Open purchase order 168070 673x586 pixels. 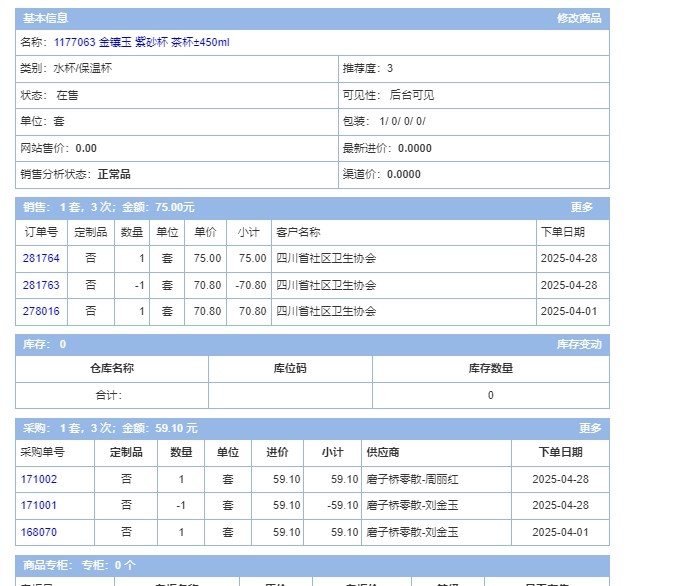coord(39,532)
